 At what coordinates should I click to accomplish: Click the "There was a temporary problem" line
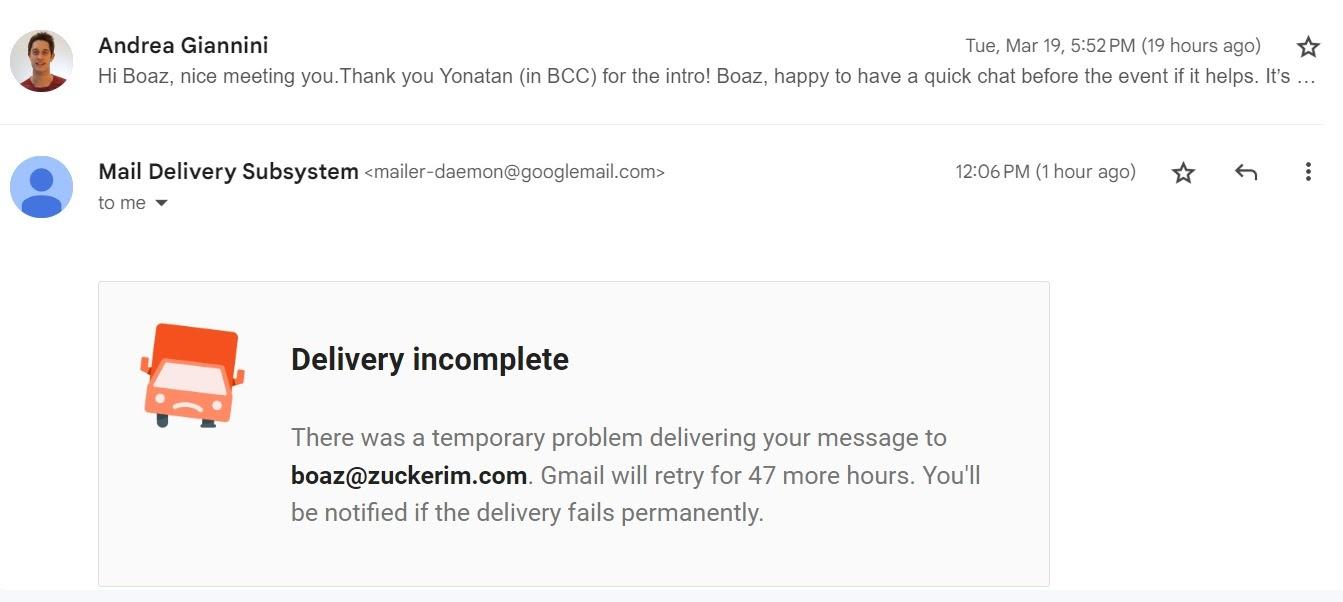(618, 438)
